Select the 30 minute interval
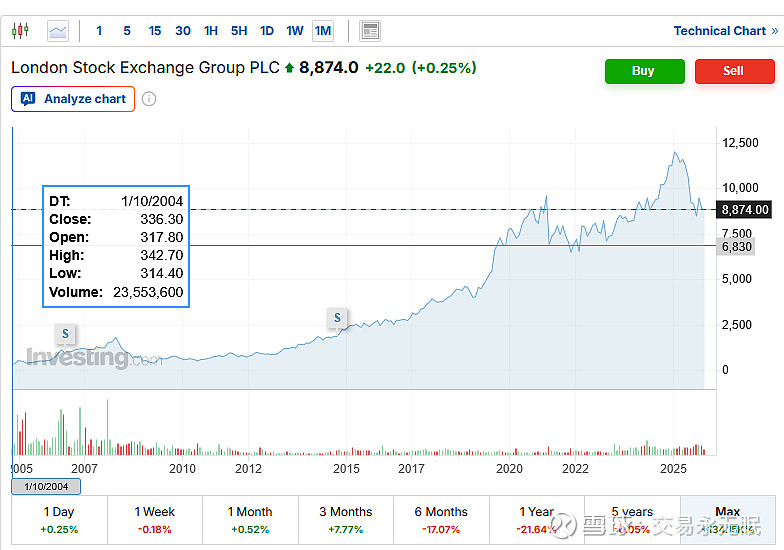Image resolution: width=784 pixels, height=550 pixels. [182, 31]
